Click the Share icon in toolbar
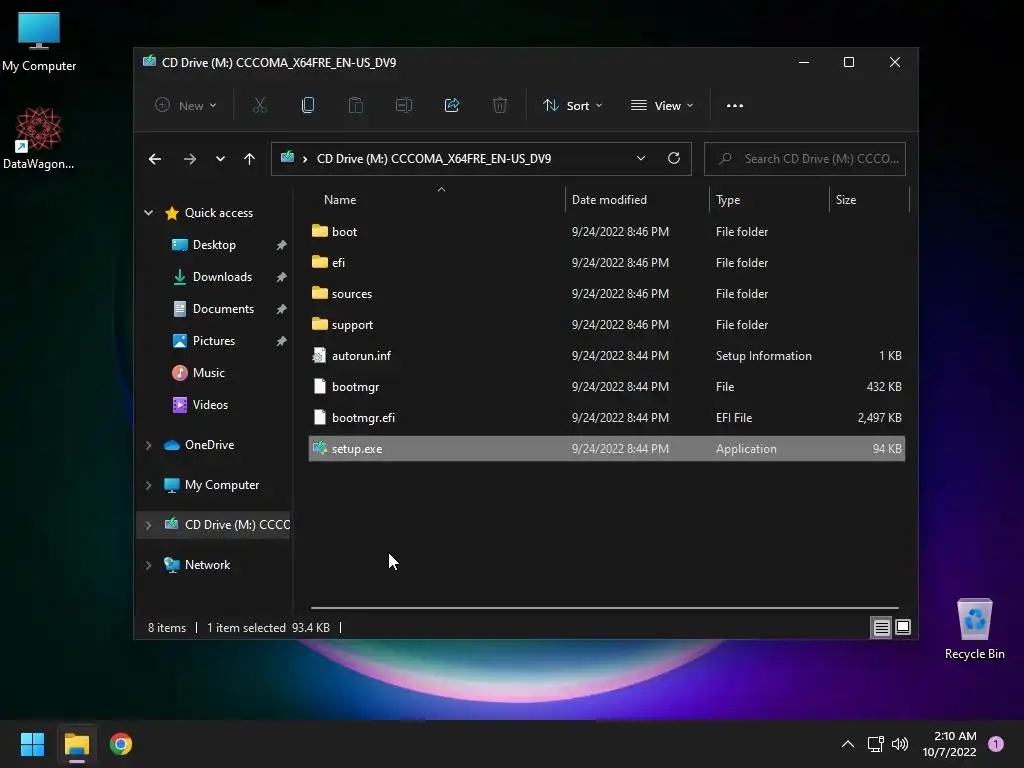This screenshot has height=768, width=1024. [x=452, y=105]
